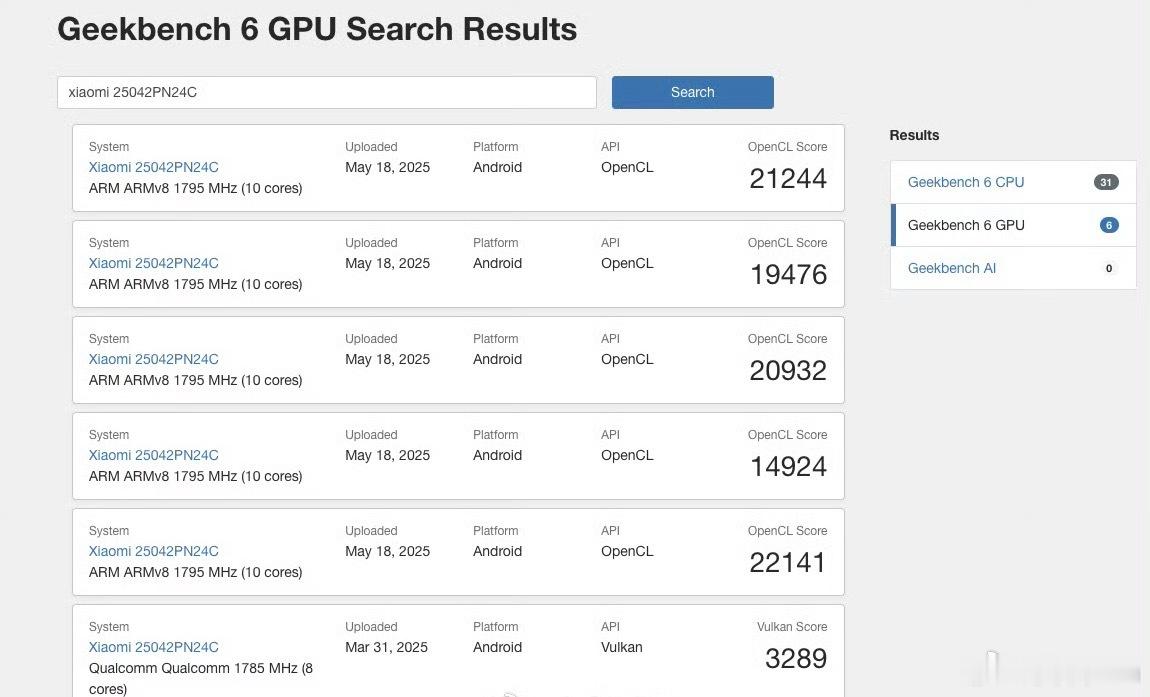This screenshot has height=697, width=1150.
Task: Open Xiaomi 25042PN24C link scoring 20932
Action: coord(153,359)
